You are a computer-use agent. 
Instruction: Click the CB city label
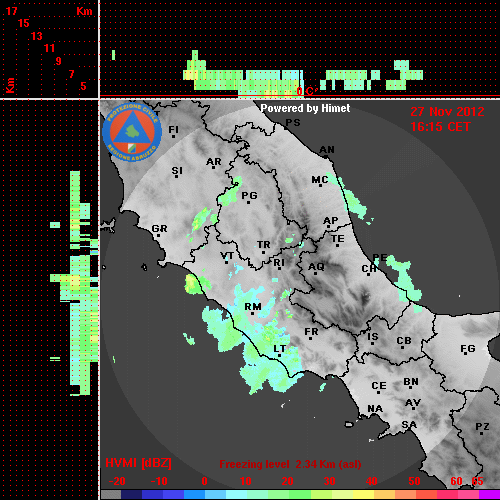click(x=404, y=341)
